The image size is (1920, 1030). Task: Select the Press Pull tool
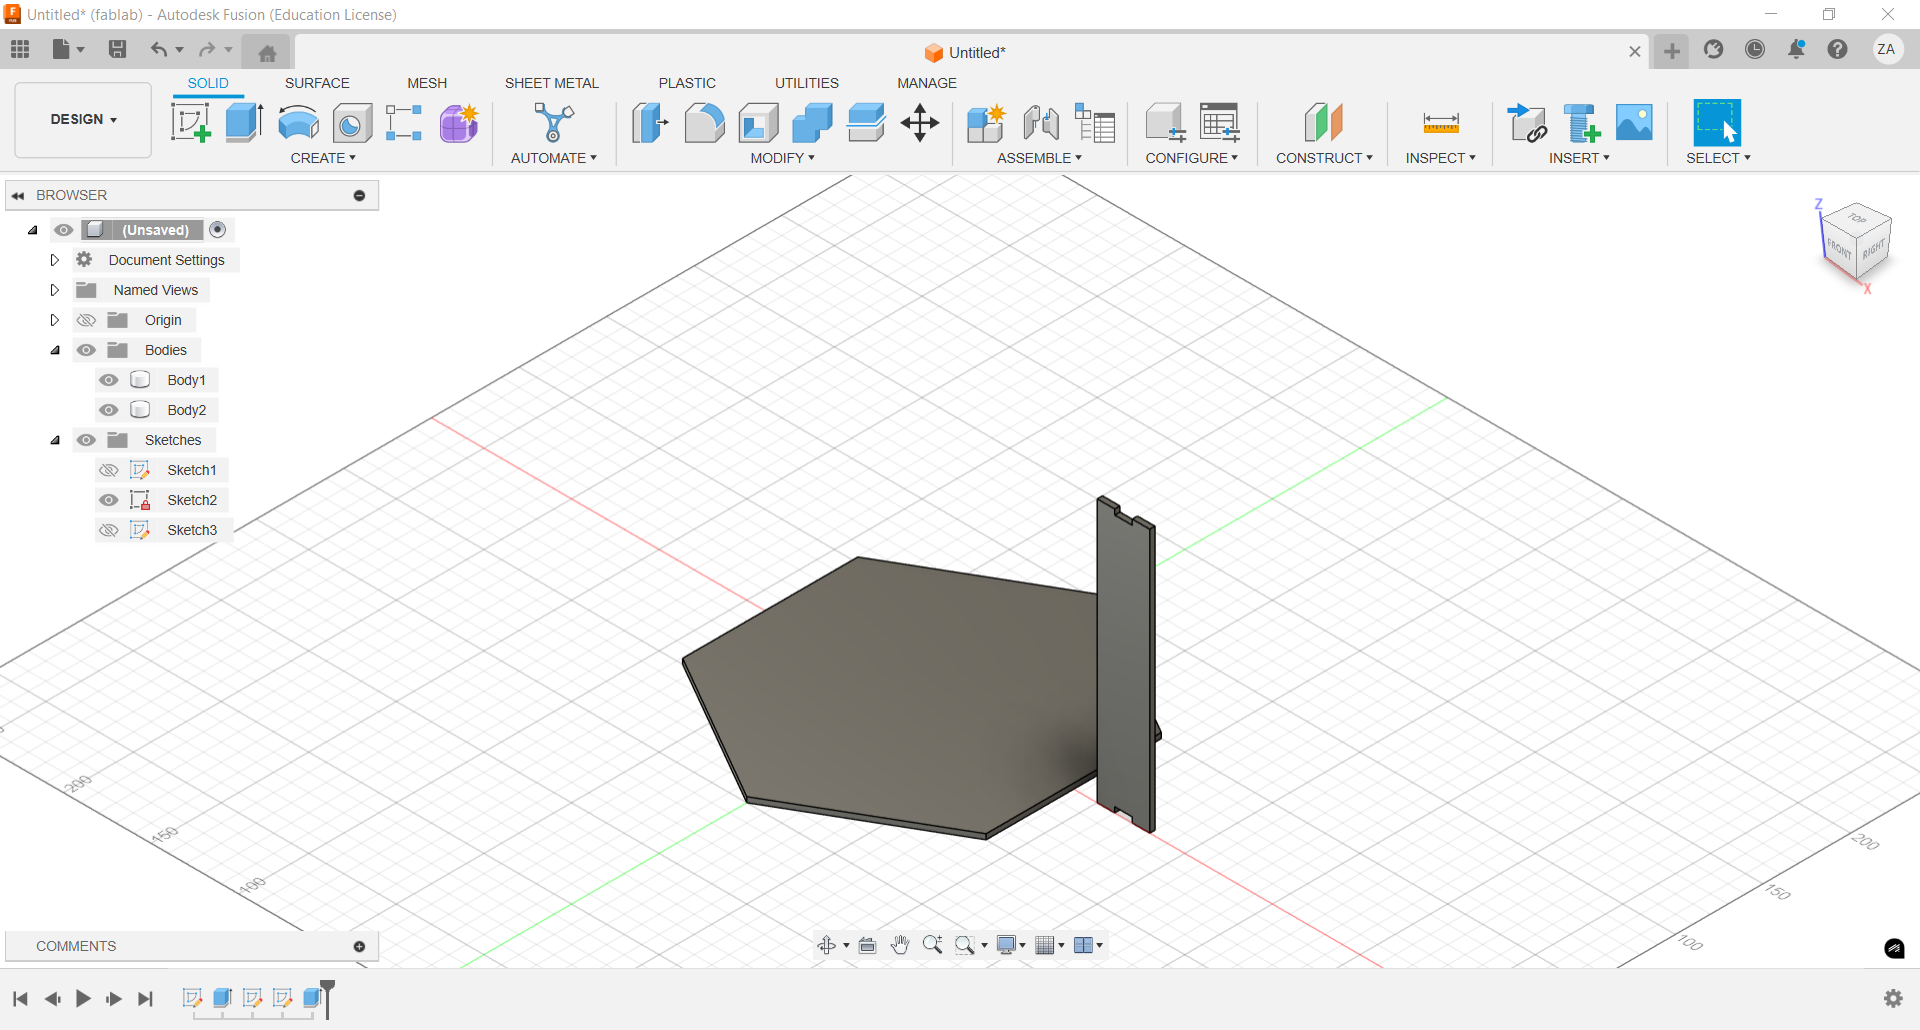pyautogui.click(x=650, y=123)
